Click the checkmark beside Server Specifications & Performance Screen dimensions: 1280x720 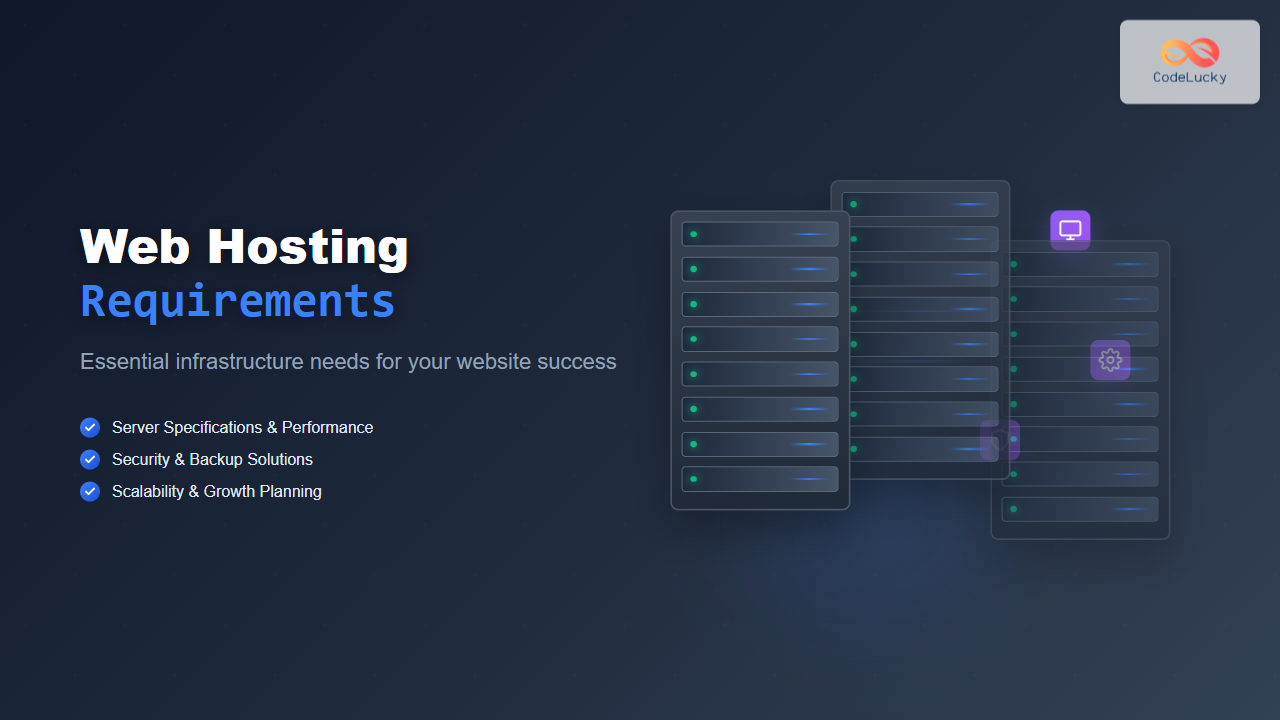(x=90, y=428)
